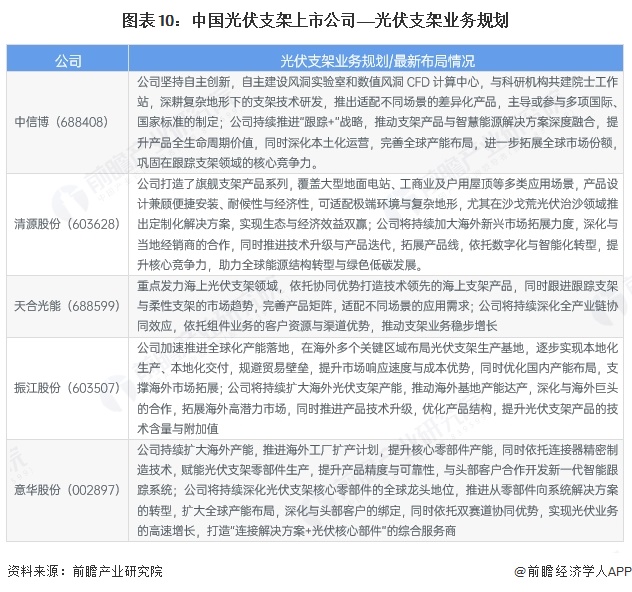
Task: Click the chart title '图表10：中国光伏支架上市公司—光伏支架业务规划'
Action: pos(315,21)
